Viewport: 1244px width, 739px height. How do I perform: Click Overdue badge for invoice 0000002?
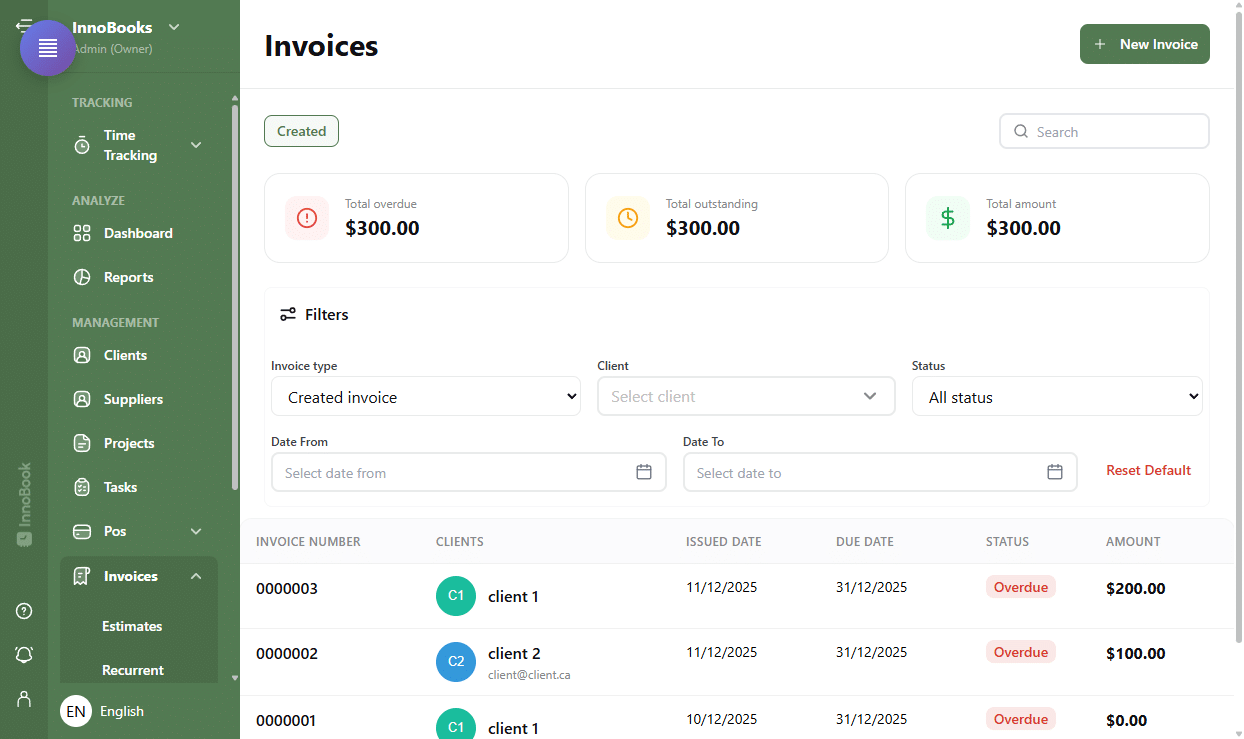[1021, 652]
